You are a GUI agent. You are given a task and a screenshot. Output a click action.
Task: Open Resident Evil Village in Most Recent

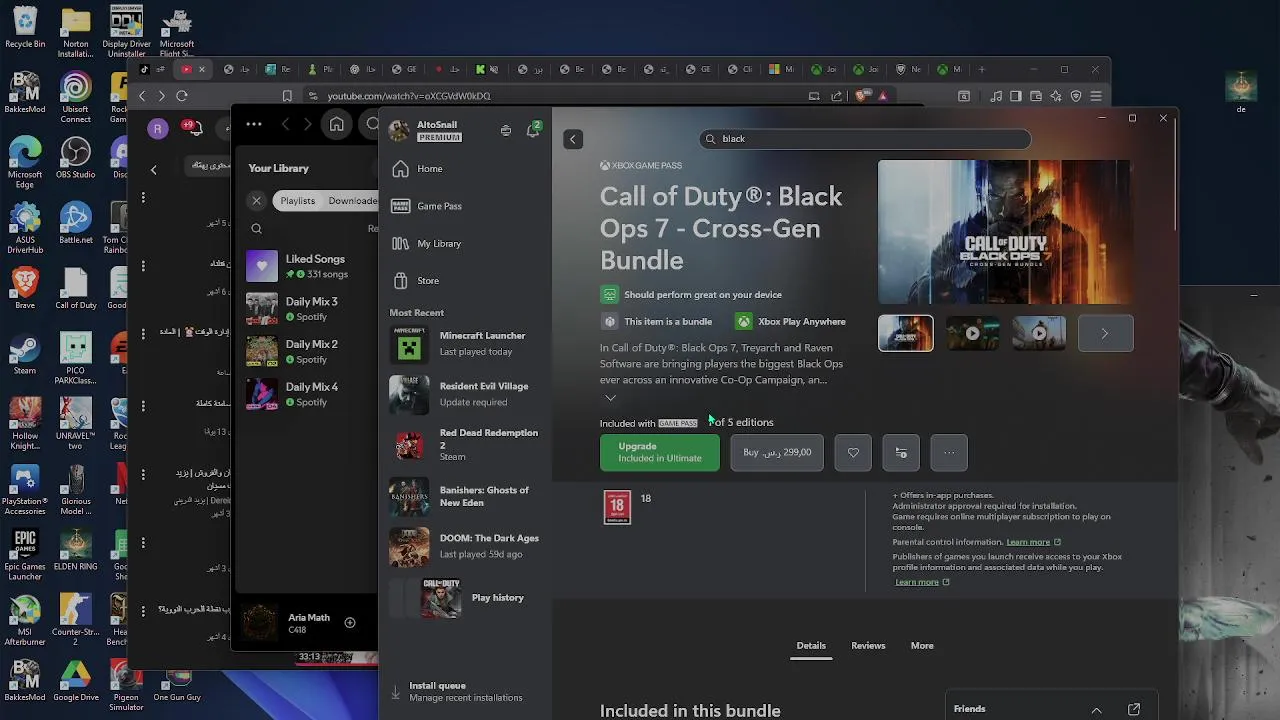[x=465, y=394]
